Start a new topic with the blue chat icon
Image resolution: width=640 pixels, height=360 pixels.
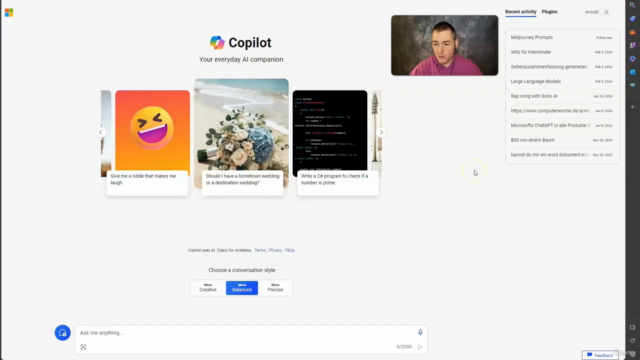click(x=62, y=333)
